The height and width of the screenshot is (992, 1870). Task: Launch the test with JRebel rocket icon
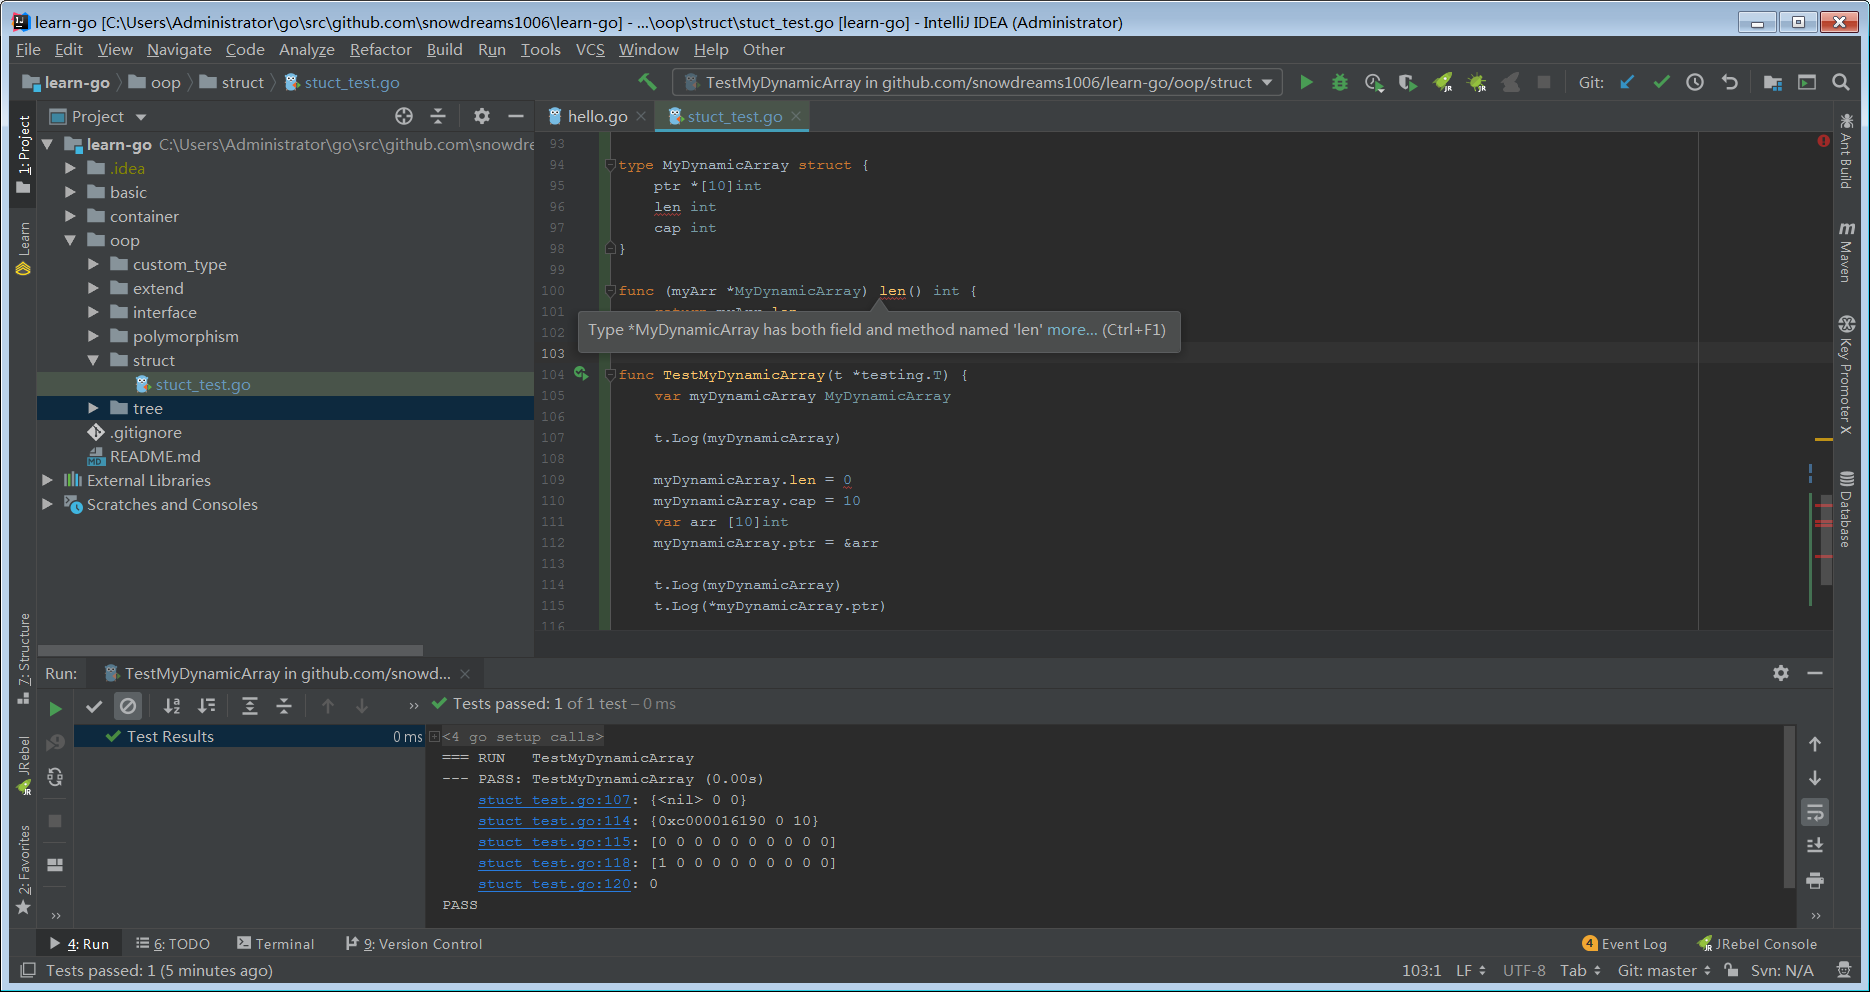(1443, 82)
